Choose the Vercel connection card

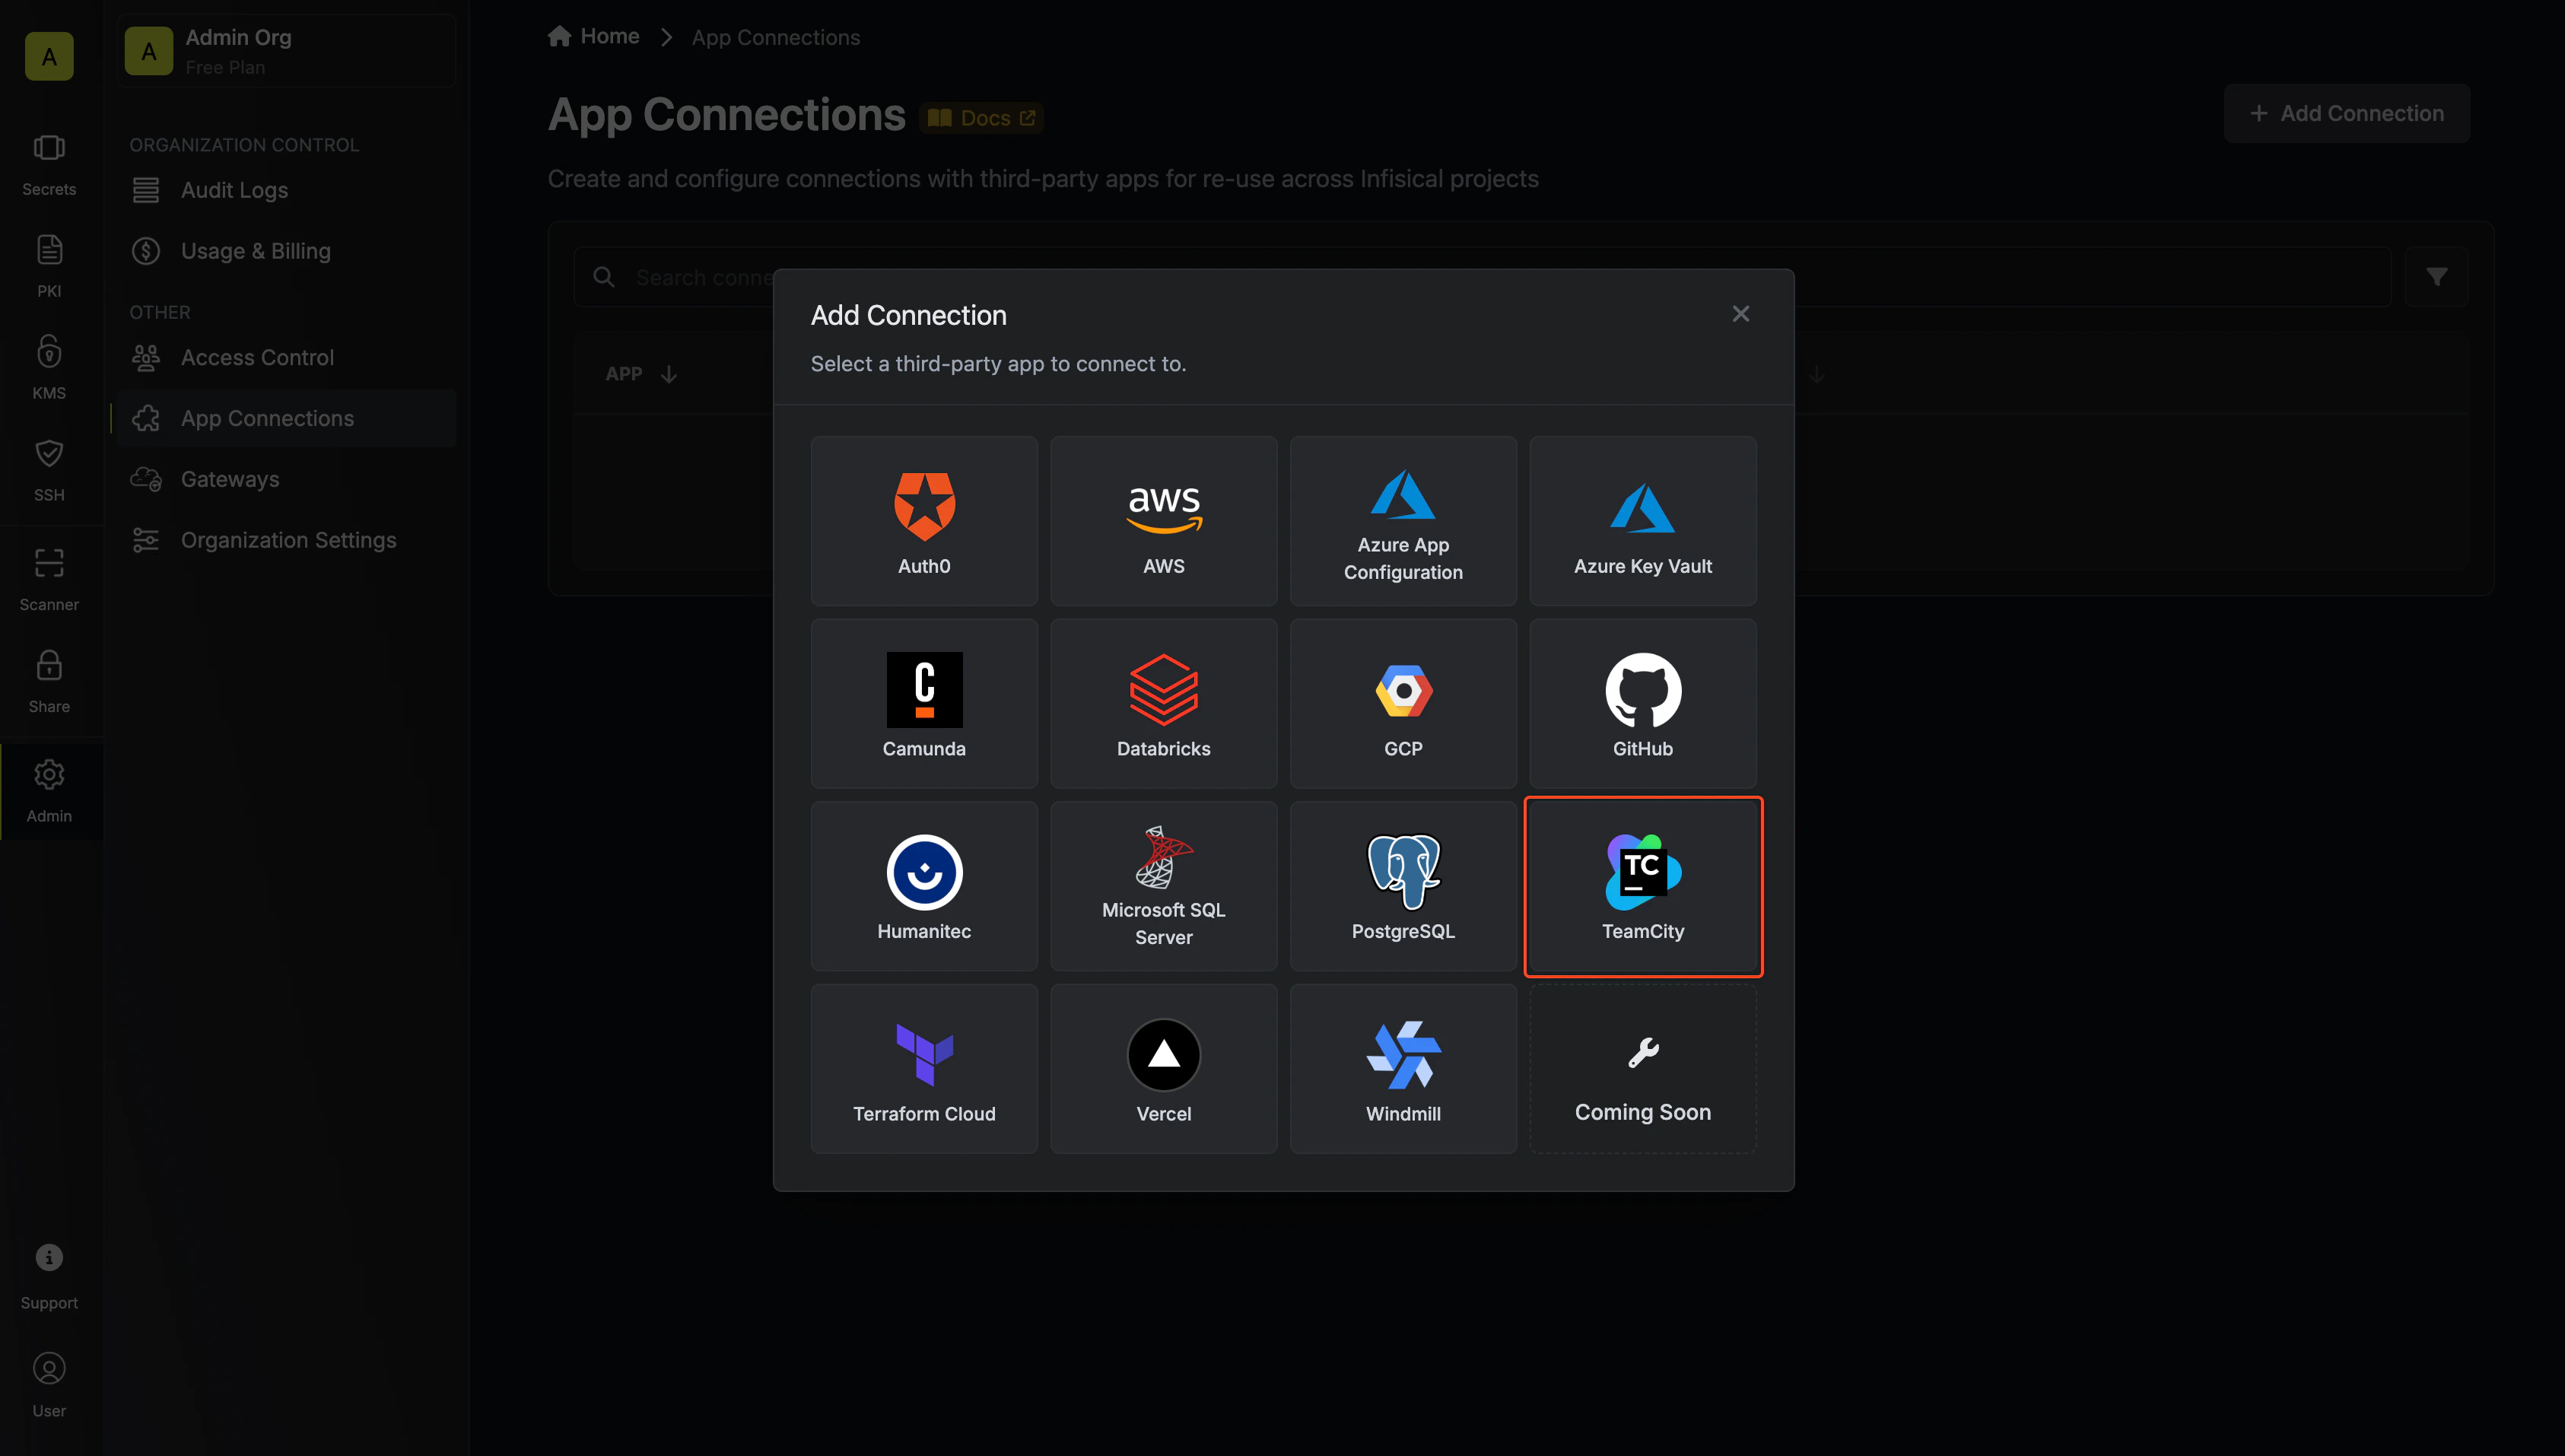tap(1163, 1069)
